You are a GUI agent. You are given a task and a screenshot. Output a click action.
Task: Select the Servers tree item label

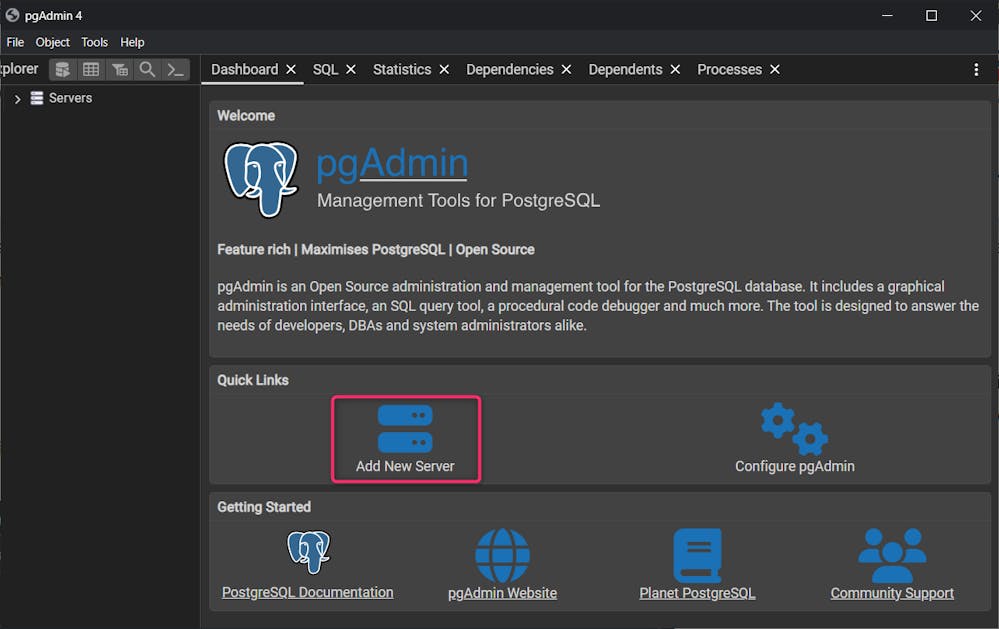71,98
